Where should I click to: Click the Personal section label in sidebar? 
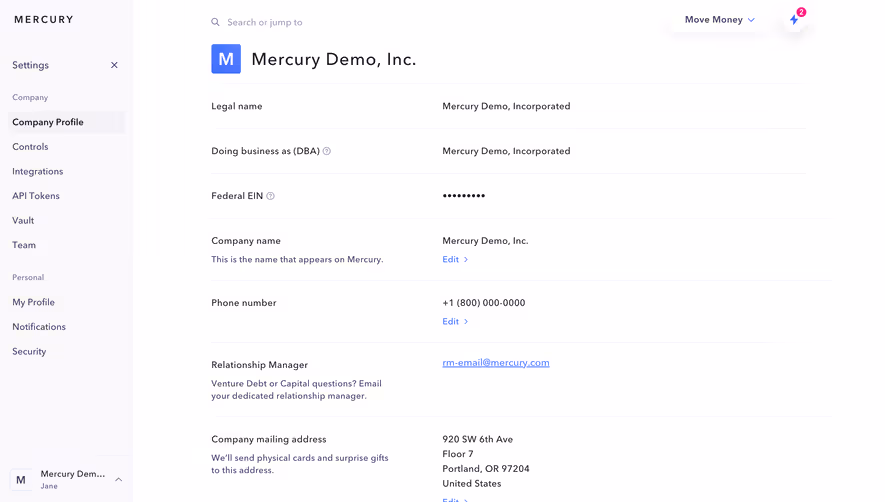tap(28, 277)
